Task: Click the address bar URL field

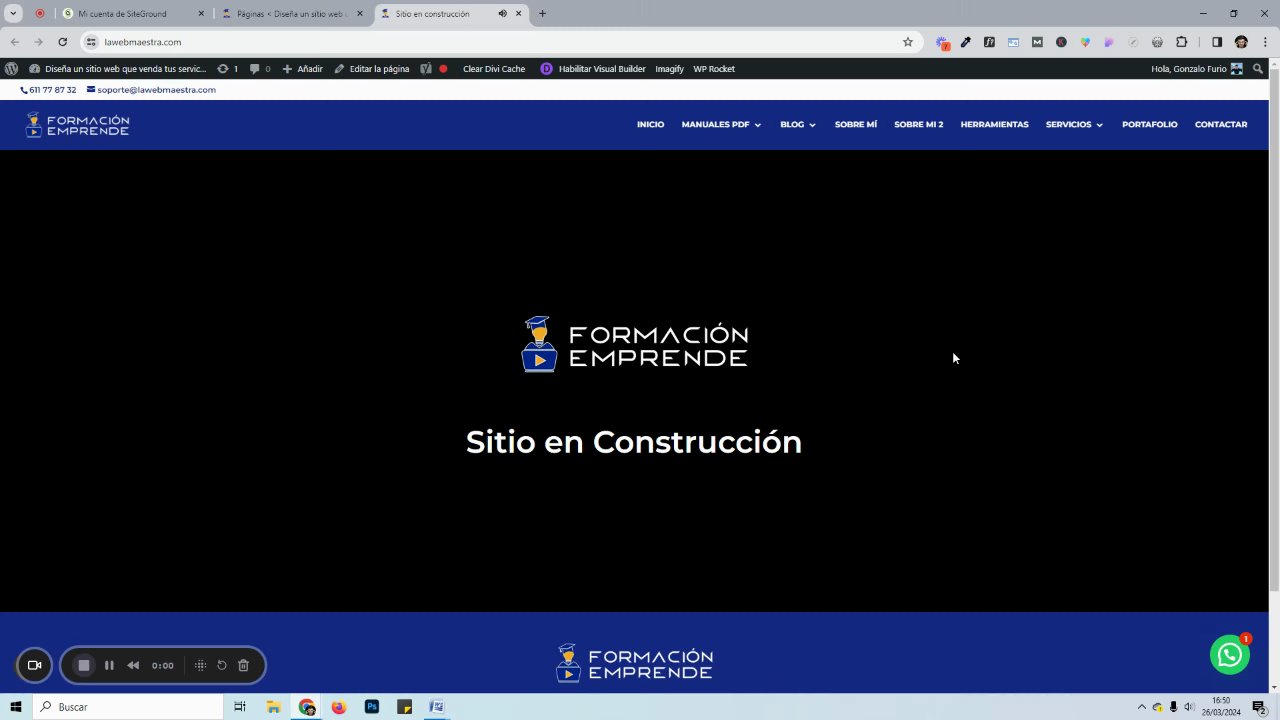Action: [500, 42]
